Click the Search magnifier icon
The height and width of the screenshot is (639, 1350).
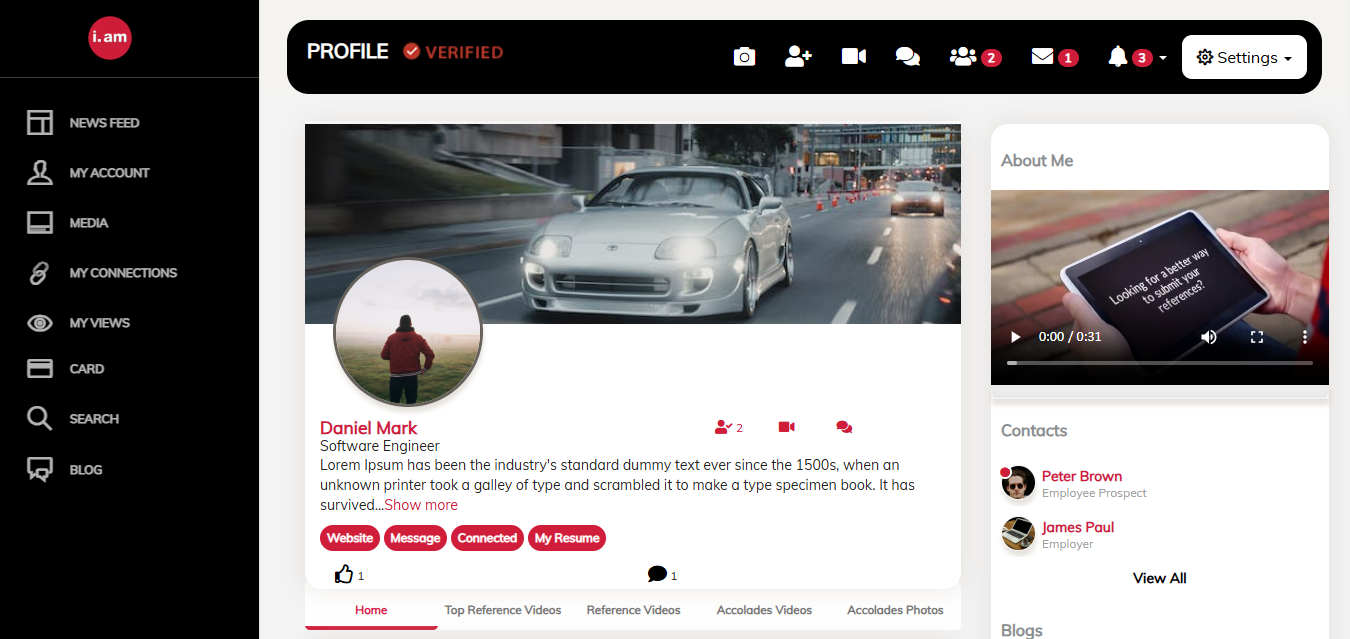(39, 418)
